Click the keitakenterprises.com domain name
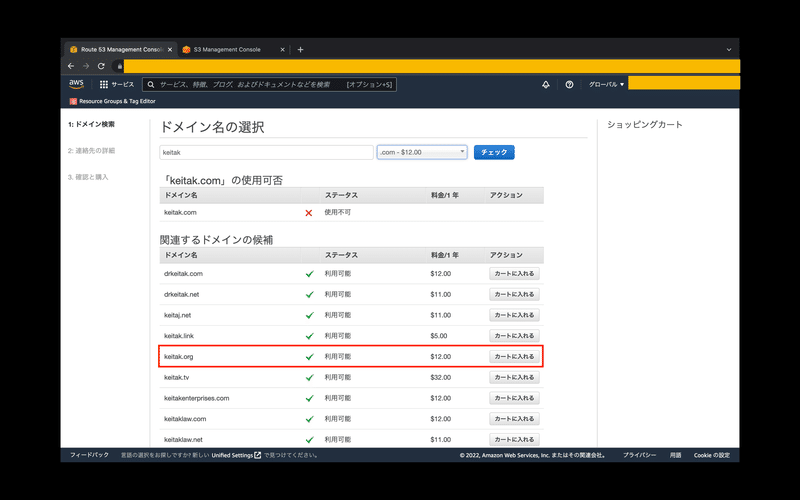Image resolution: width=800 pixels, height=500 pixels. coord(196,398)
